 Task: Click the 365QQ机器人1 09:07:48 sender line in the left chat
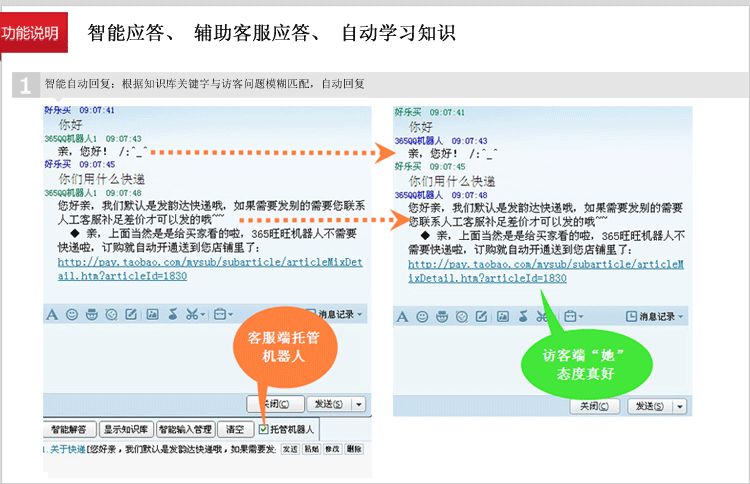click(93, 193)
